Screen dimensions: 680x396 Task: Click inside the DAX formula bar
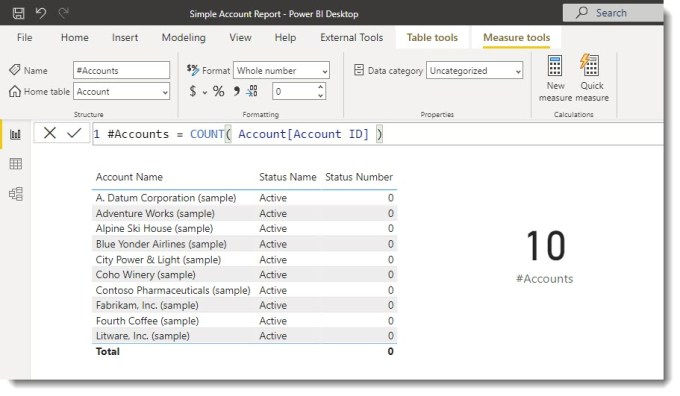tap(377, 134)
